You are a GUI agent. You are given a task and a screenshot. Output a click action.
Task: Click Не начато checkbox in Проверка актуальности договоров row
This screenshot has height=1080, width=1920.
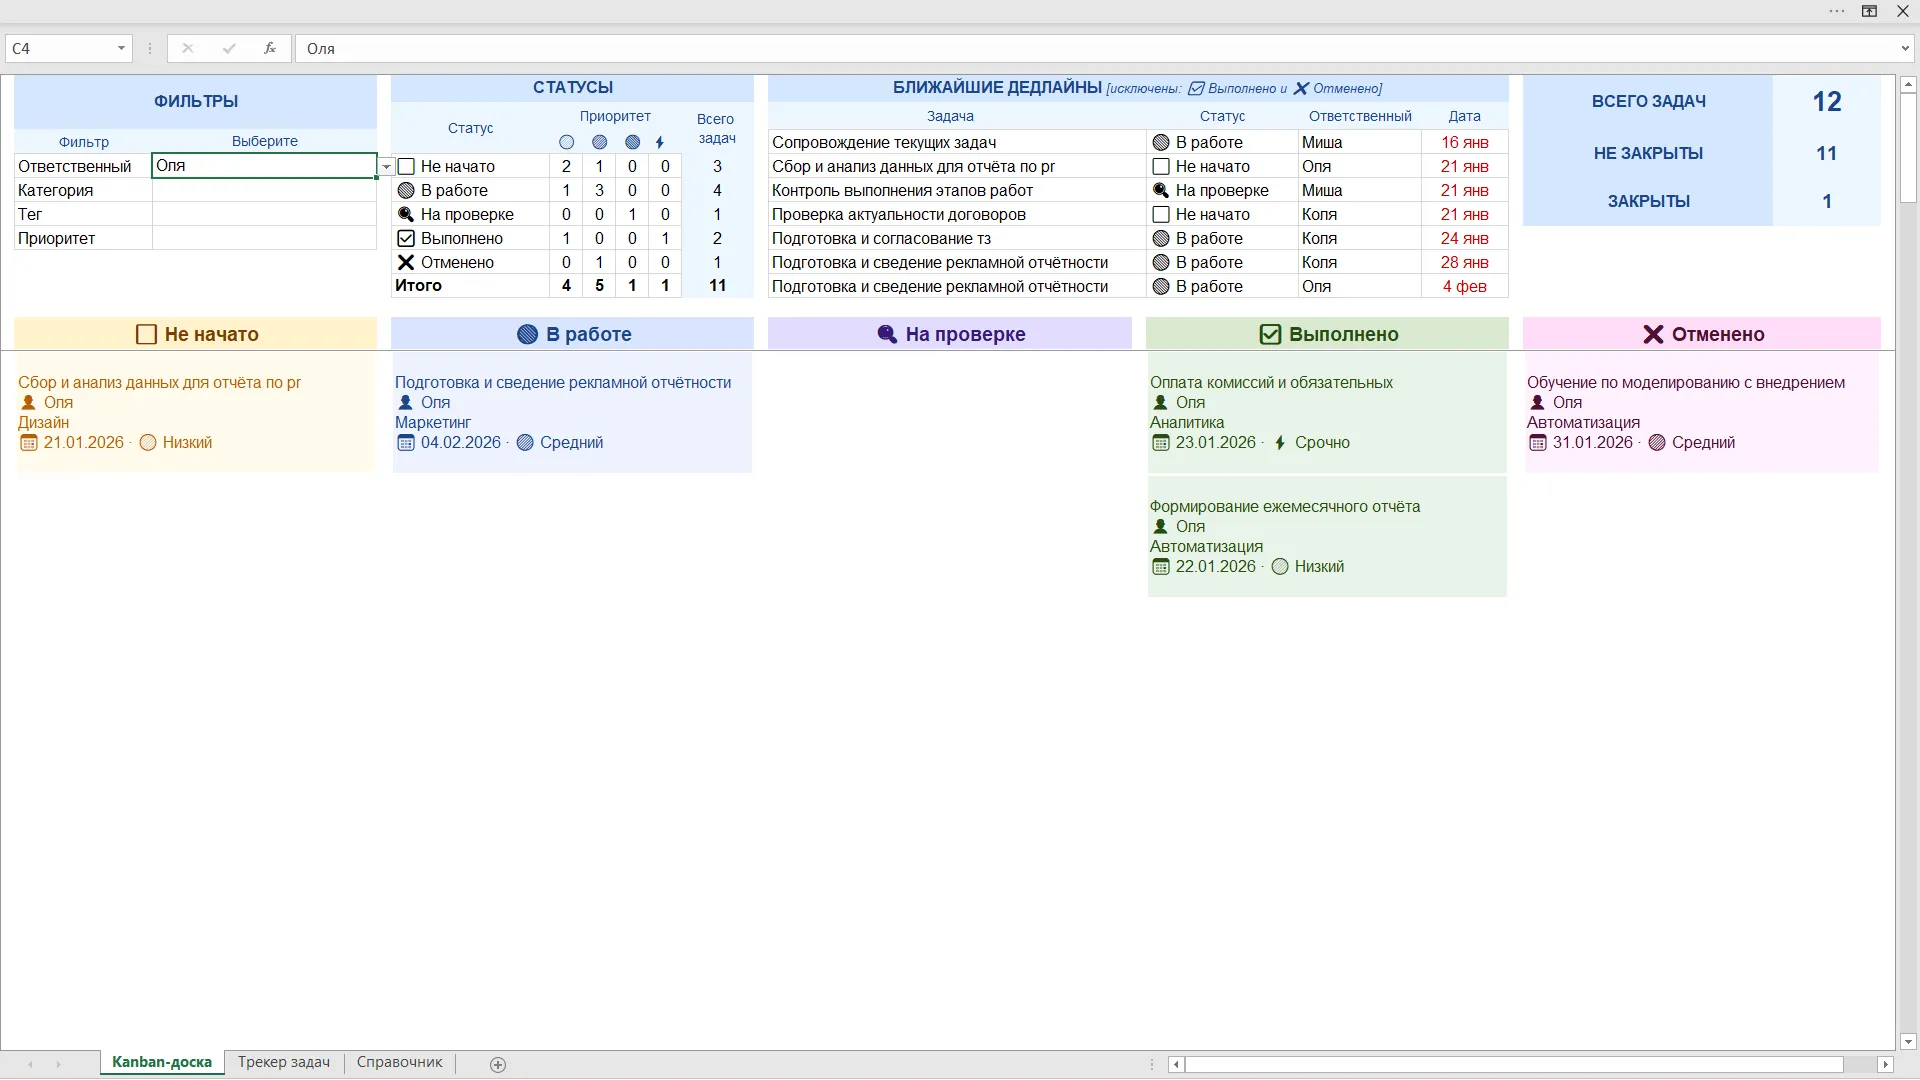pyautogui.click(x=1161, y=215)
